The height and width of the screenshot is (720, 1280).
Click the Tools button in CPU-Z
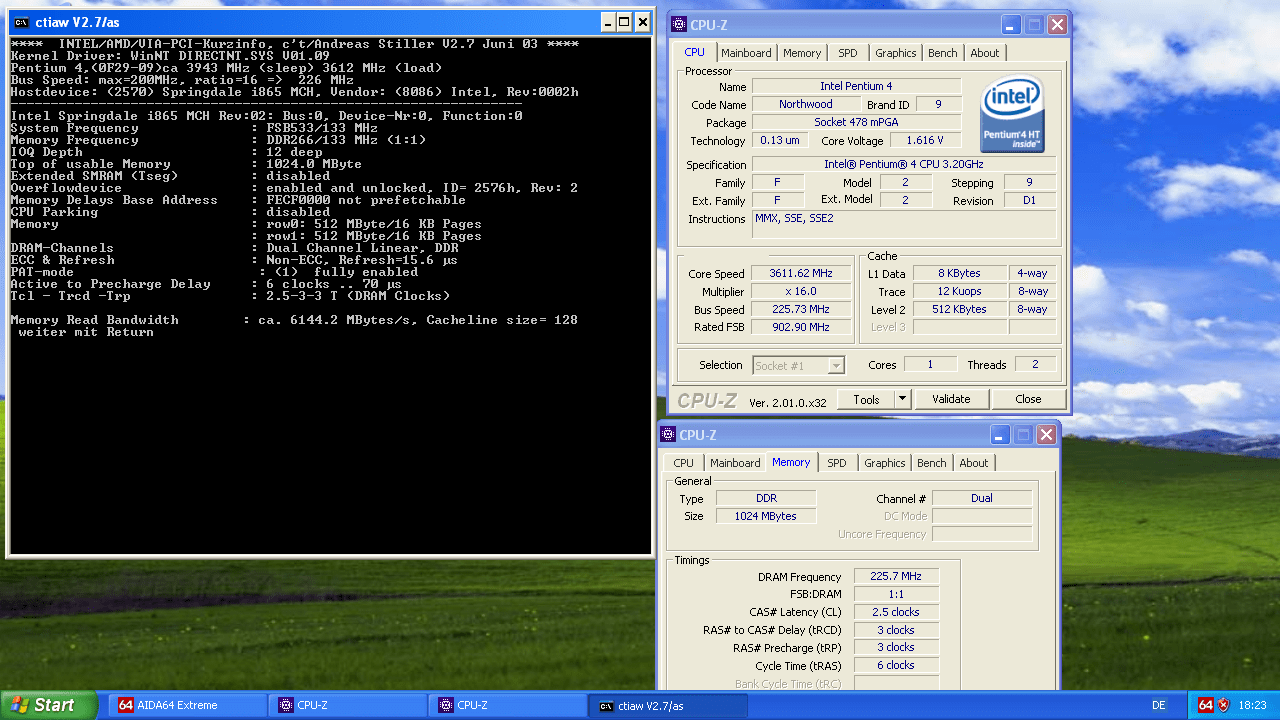866,399
